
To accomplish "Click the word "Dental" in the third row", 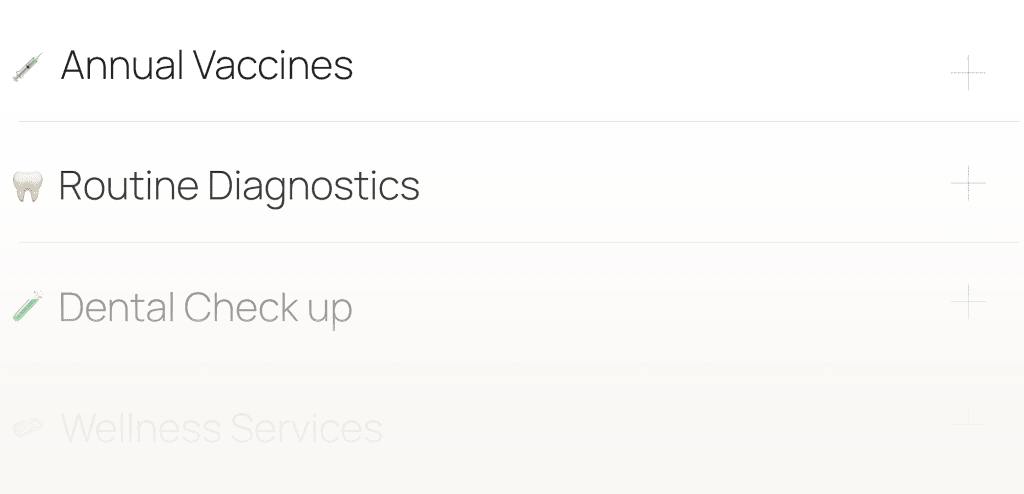I will 116,307.
